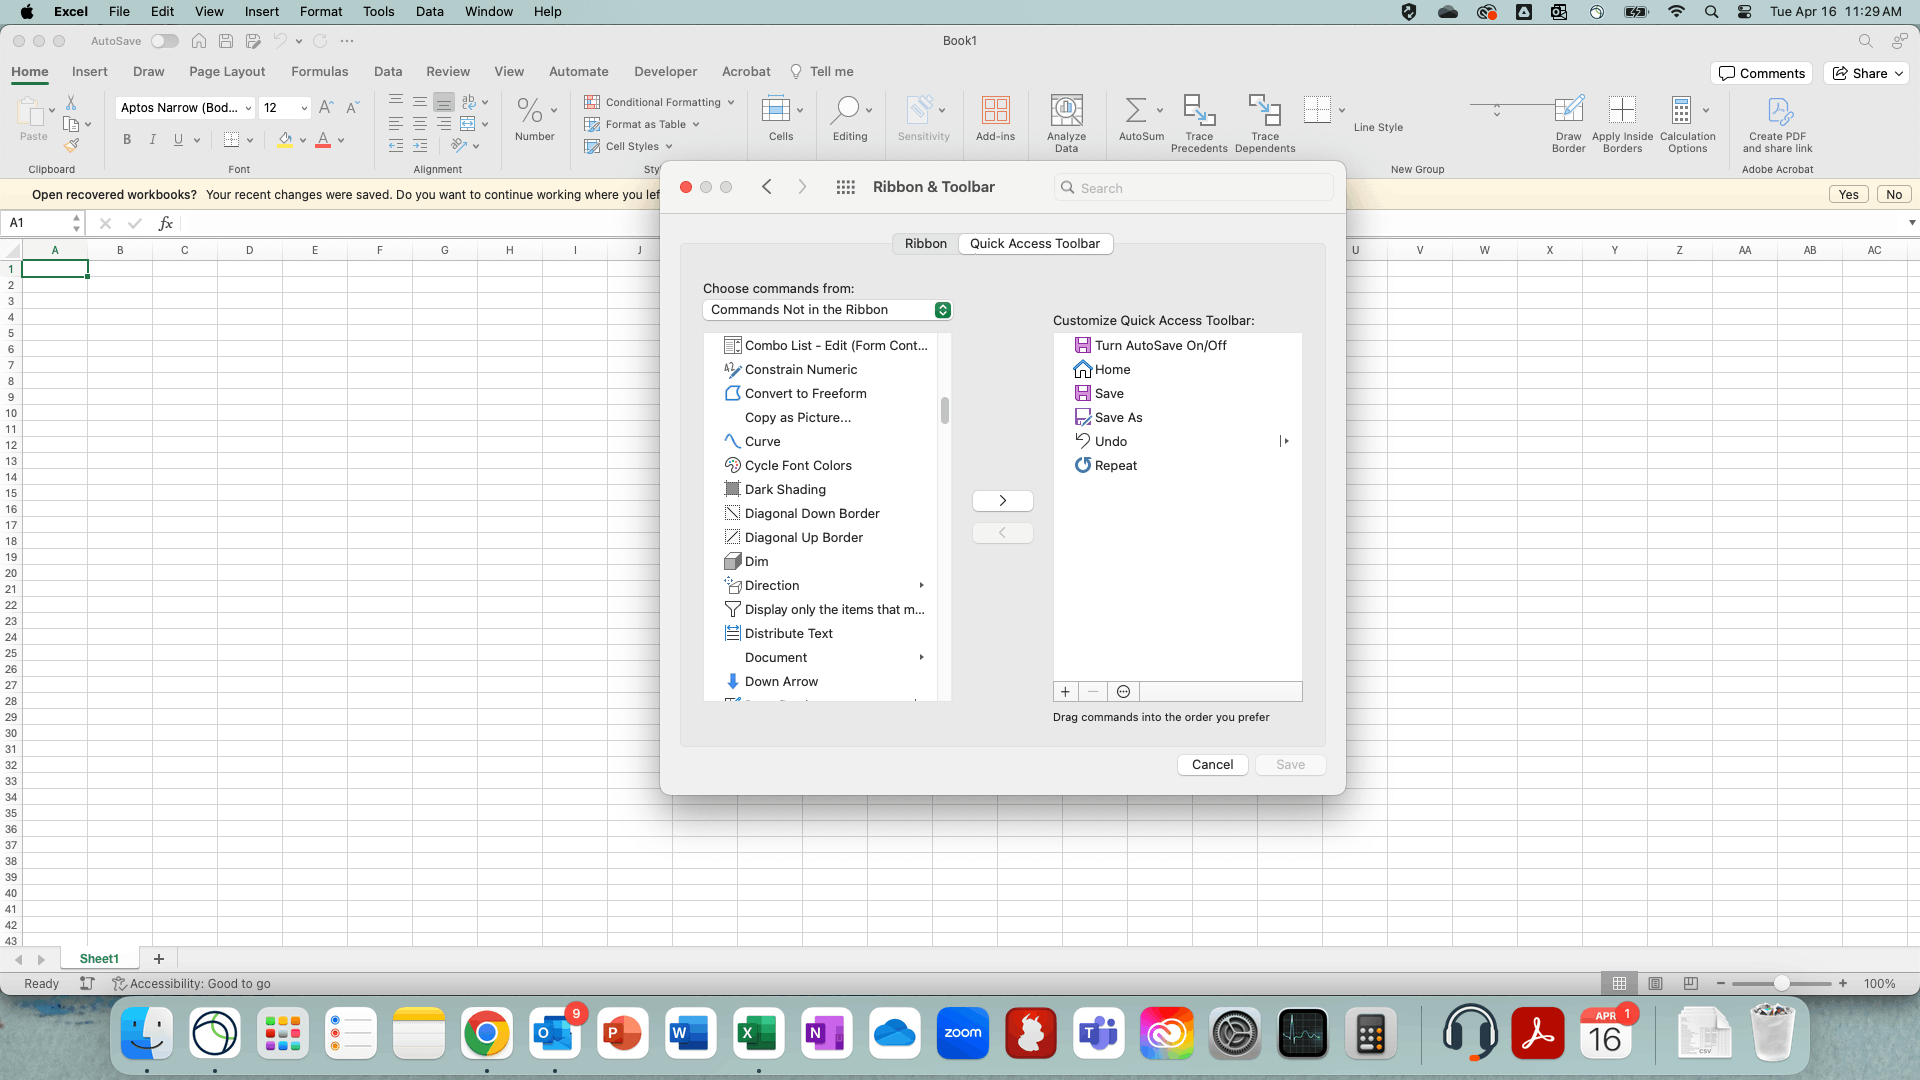Switch to the Ribbon tab

tap(925, 243)
